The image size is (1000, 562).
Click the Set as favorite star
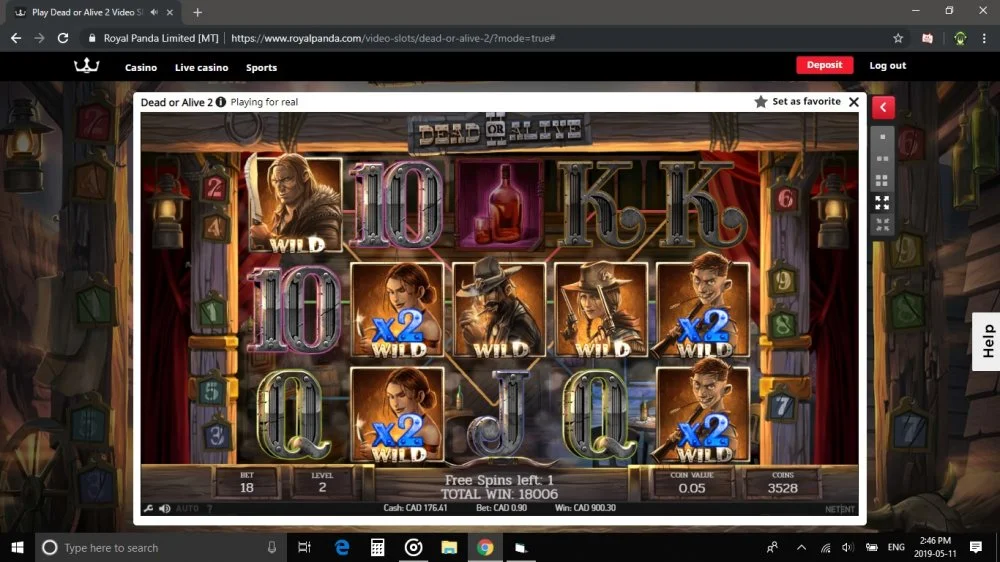pyautogui.click(x=760, y=102)
